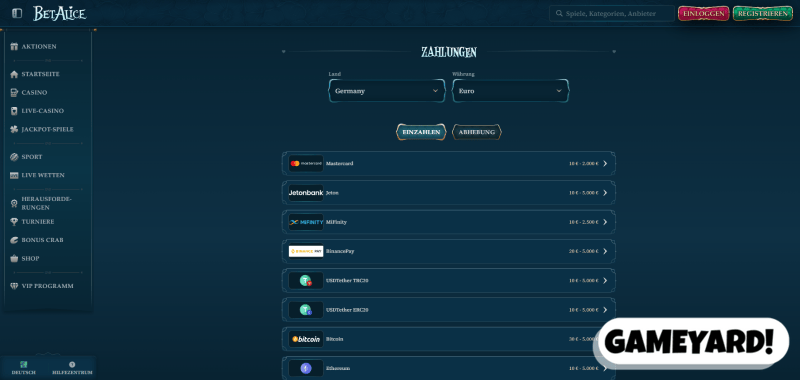Open Hilfezentrum via the help icon
The height and width of the screenshot is (380, 800).
click(x=72, y=364)
